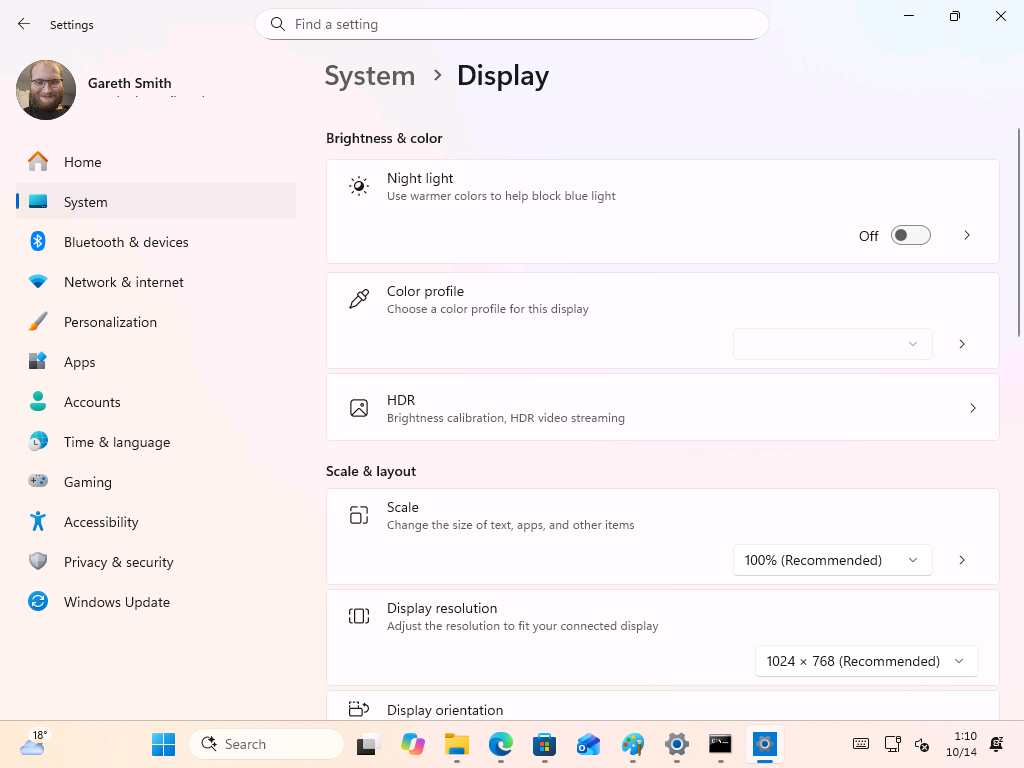Open Bluetooth & devices settings

(155, 242)
